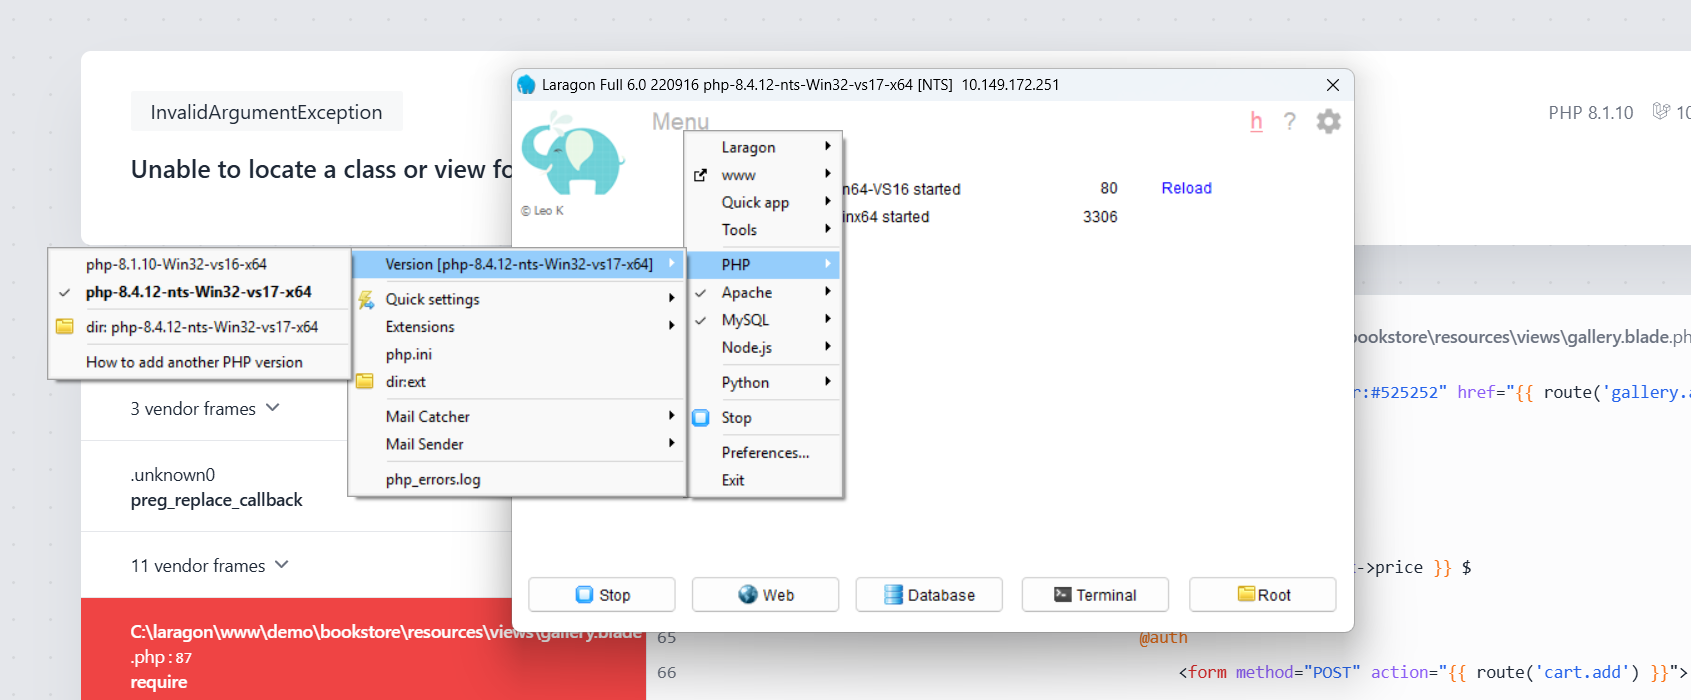
Task: Expand the Extensions submenu
Action: pos(518,327)
